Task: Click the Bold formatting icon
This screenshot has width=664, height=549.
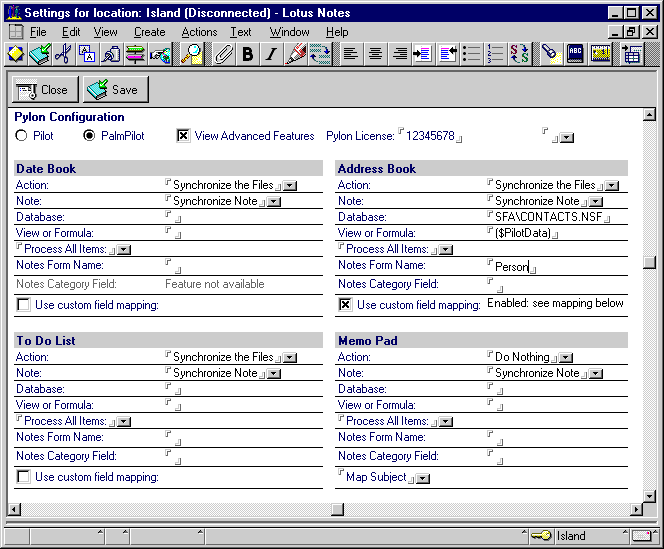Action: click(x=248, y=54)
